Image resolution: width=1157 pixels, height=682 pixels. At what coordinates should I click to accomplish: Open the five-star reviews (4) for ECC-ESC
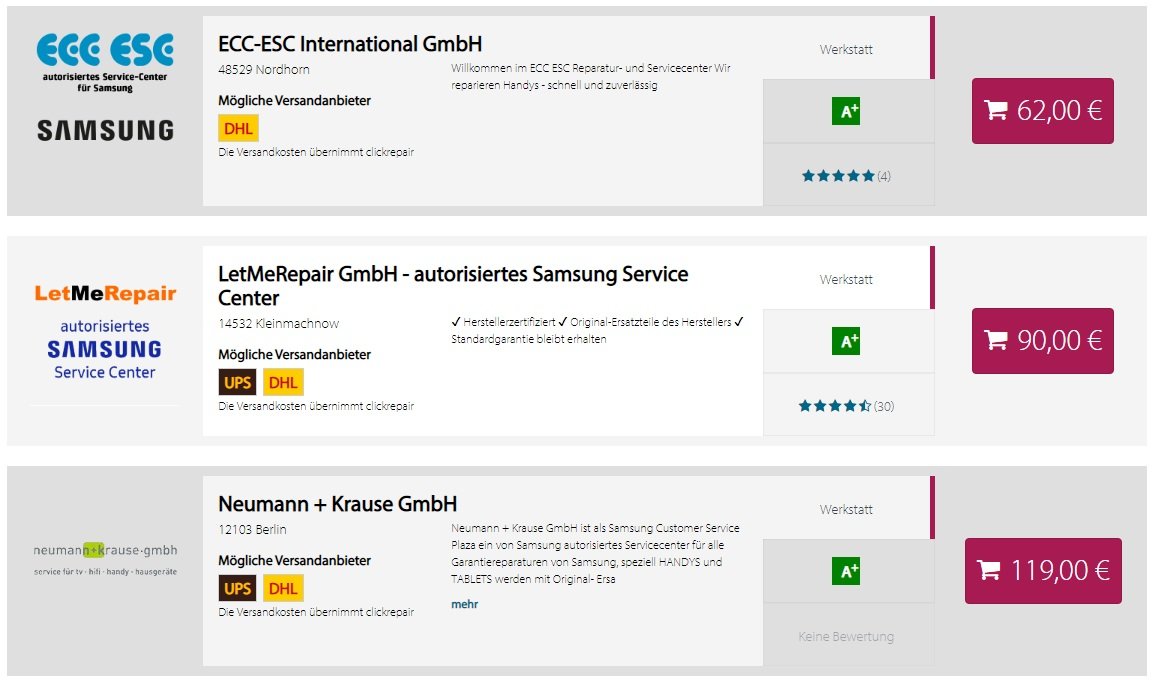pos(846,176)
